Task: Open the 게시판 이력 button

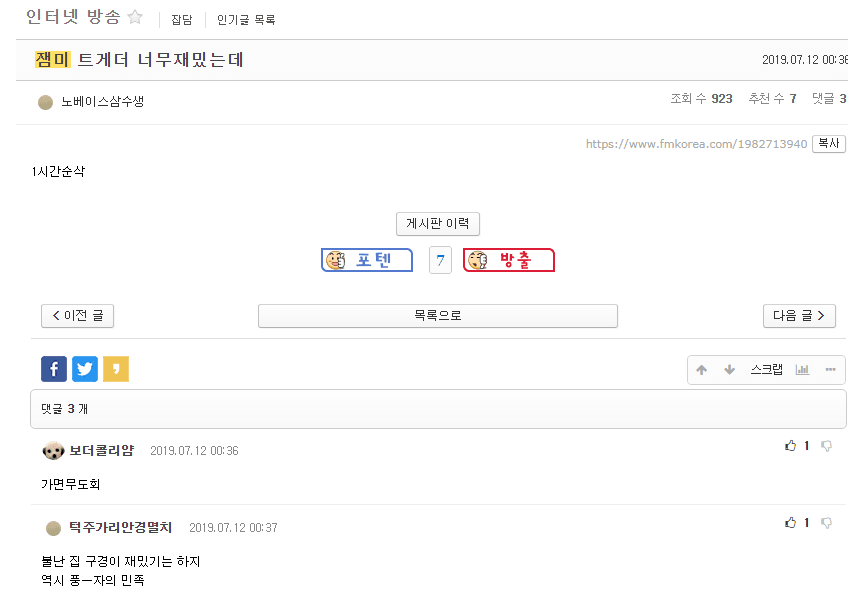Action: [438, 224]
